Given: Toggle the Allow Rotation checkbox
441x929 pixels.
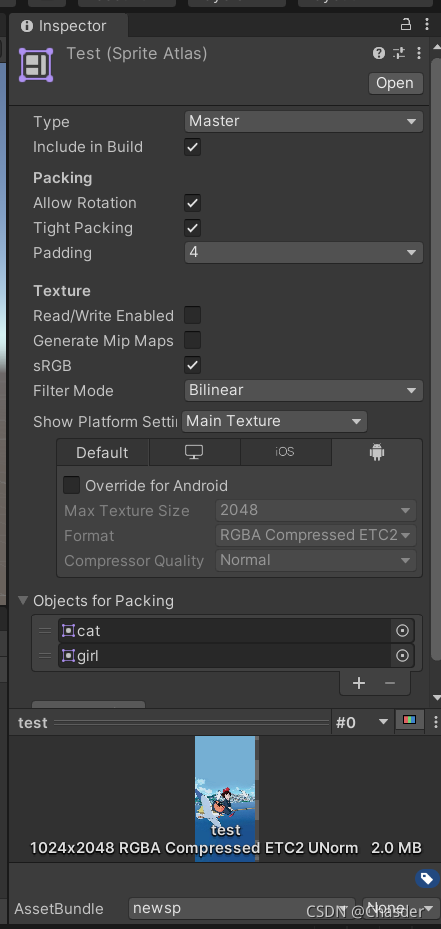Looking at the screenshot, I should (192, 203).
